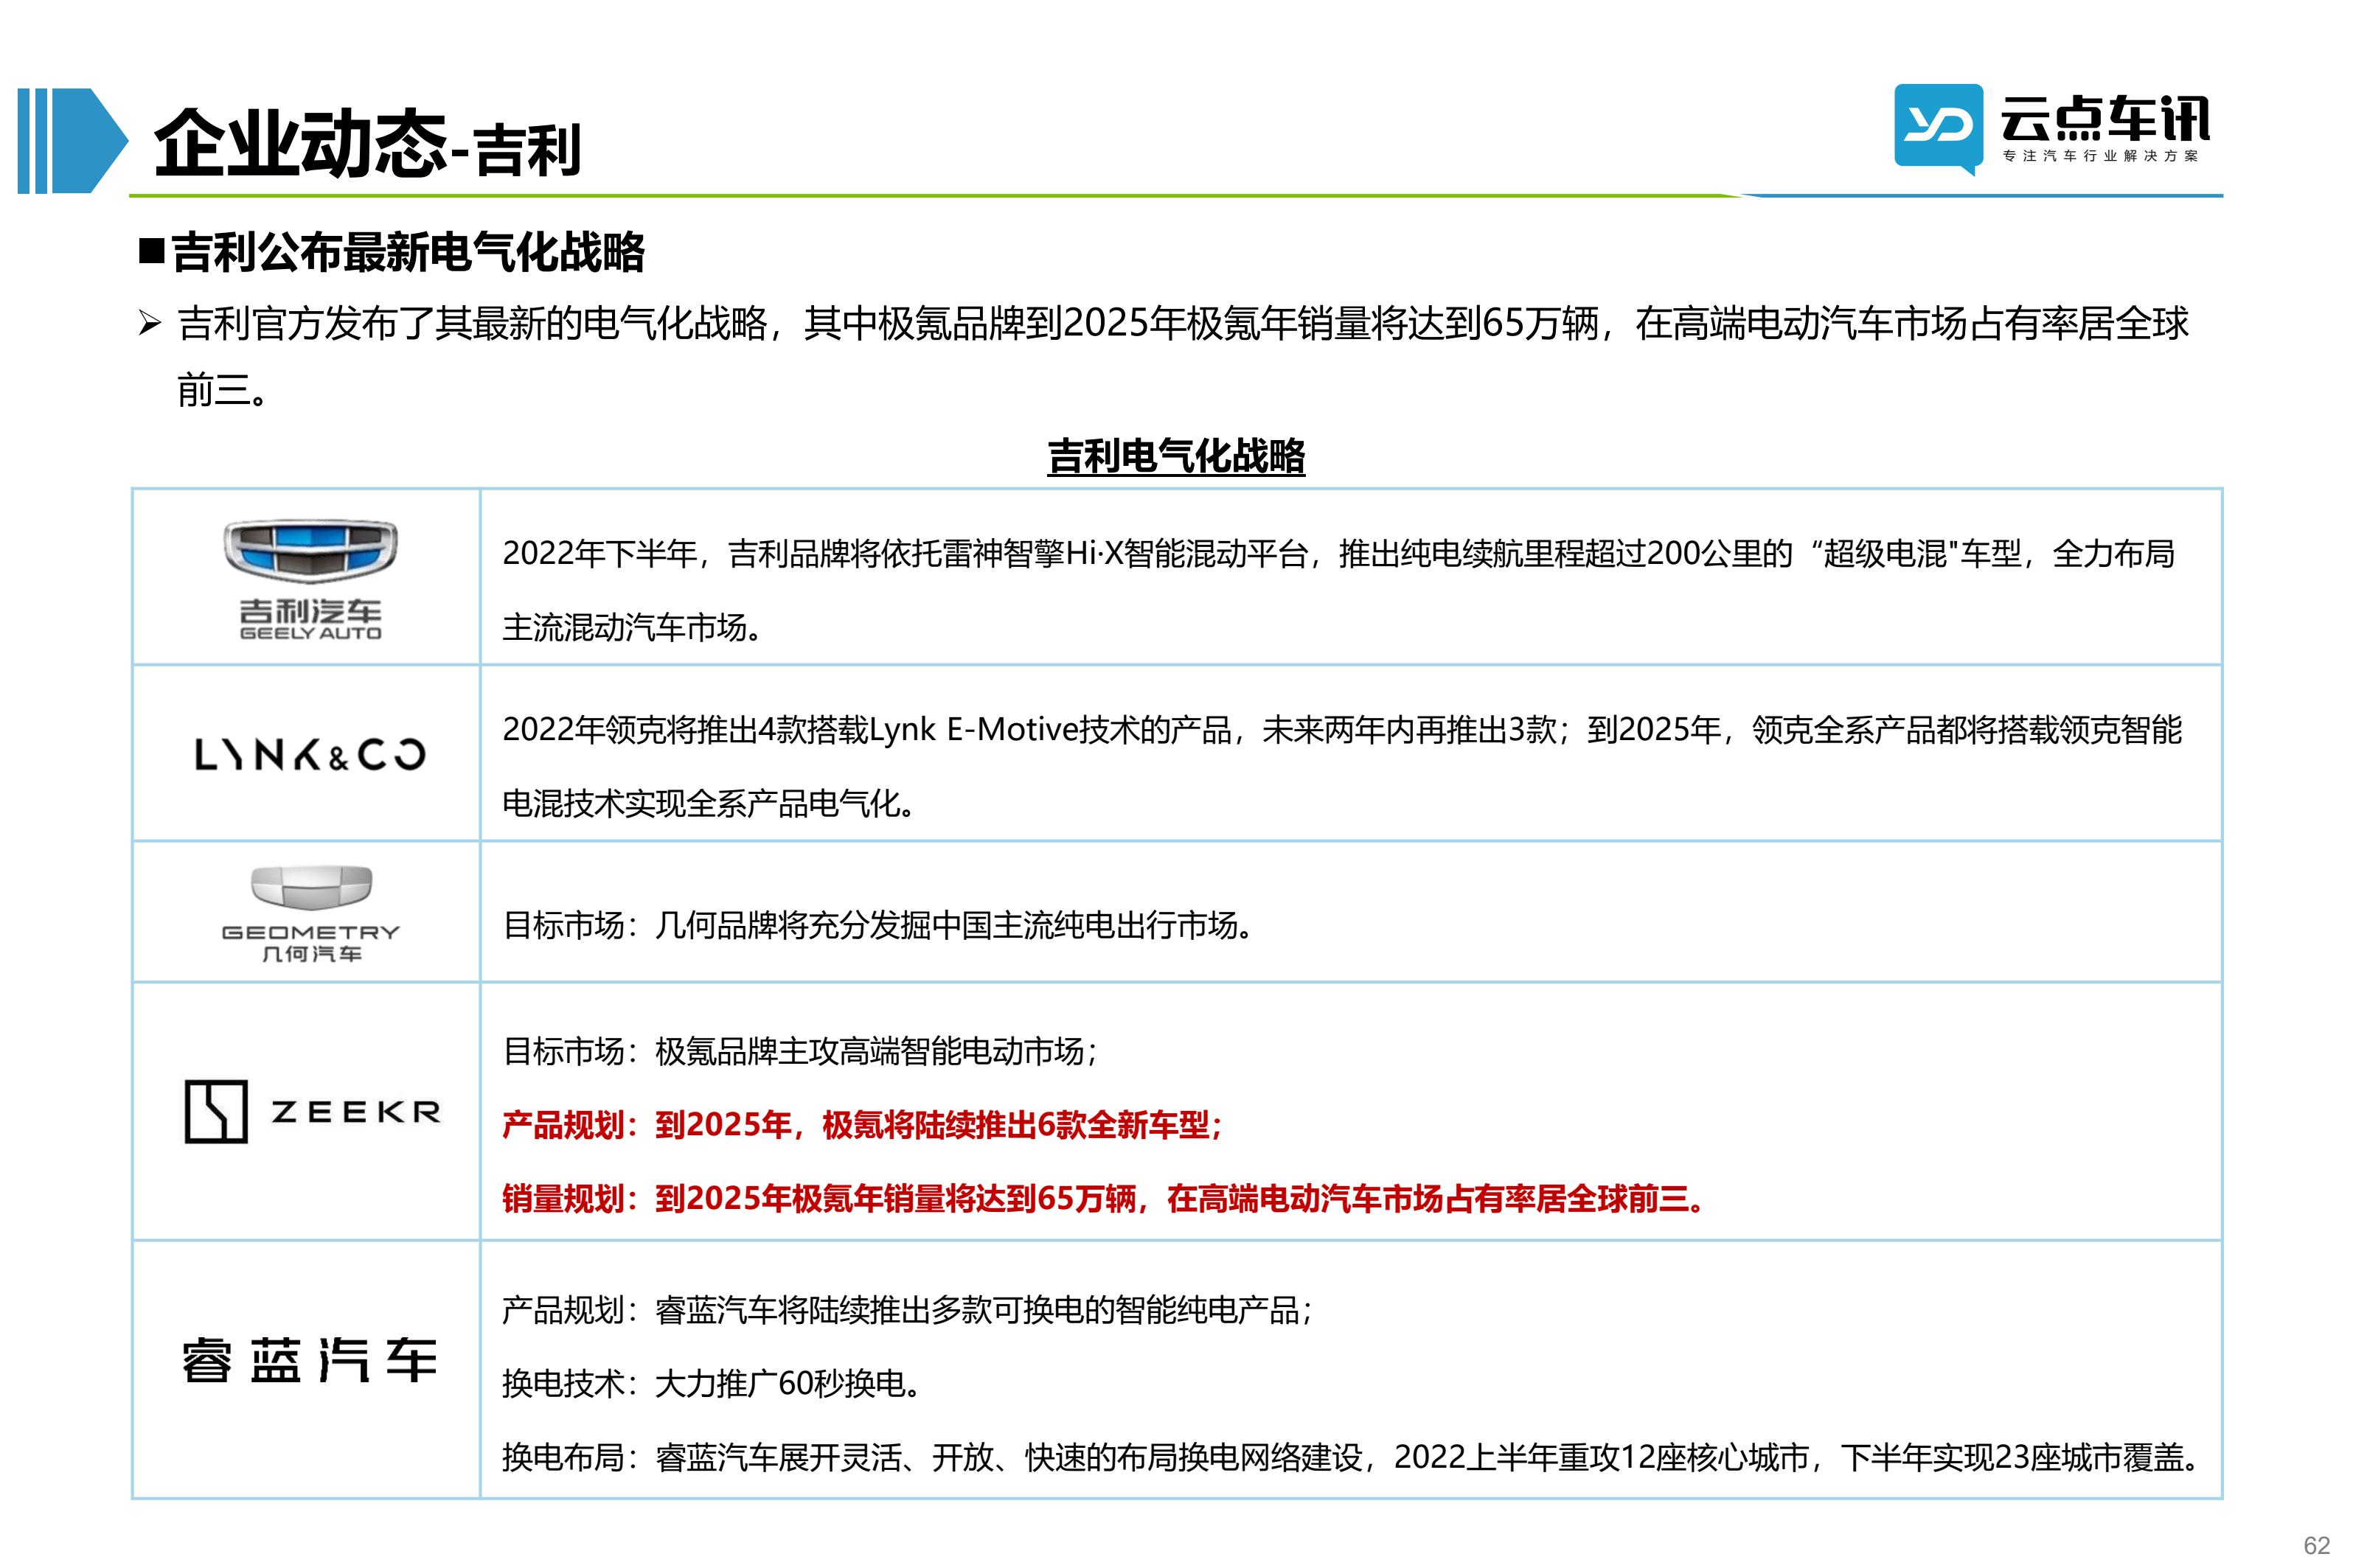Click the line 极氪品牌主攻高端智能电动市场
This screenshot has height=1568, width=2353.
[800, 1051]
